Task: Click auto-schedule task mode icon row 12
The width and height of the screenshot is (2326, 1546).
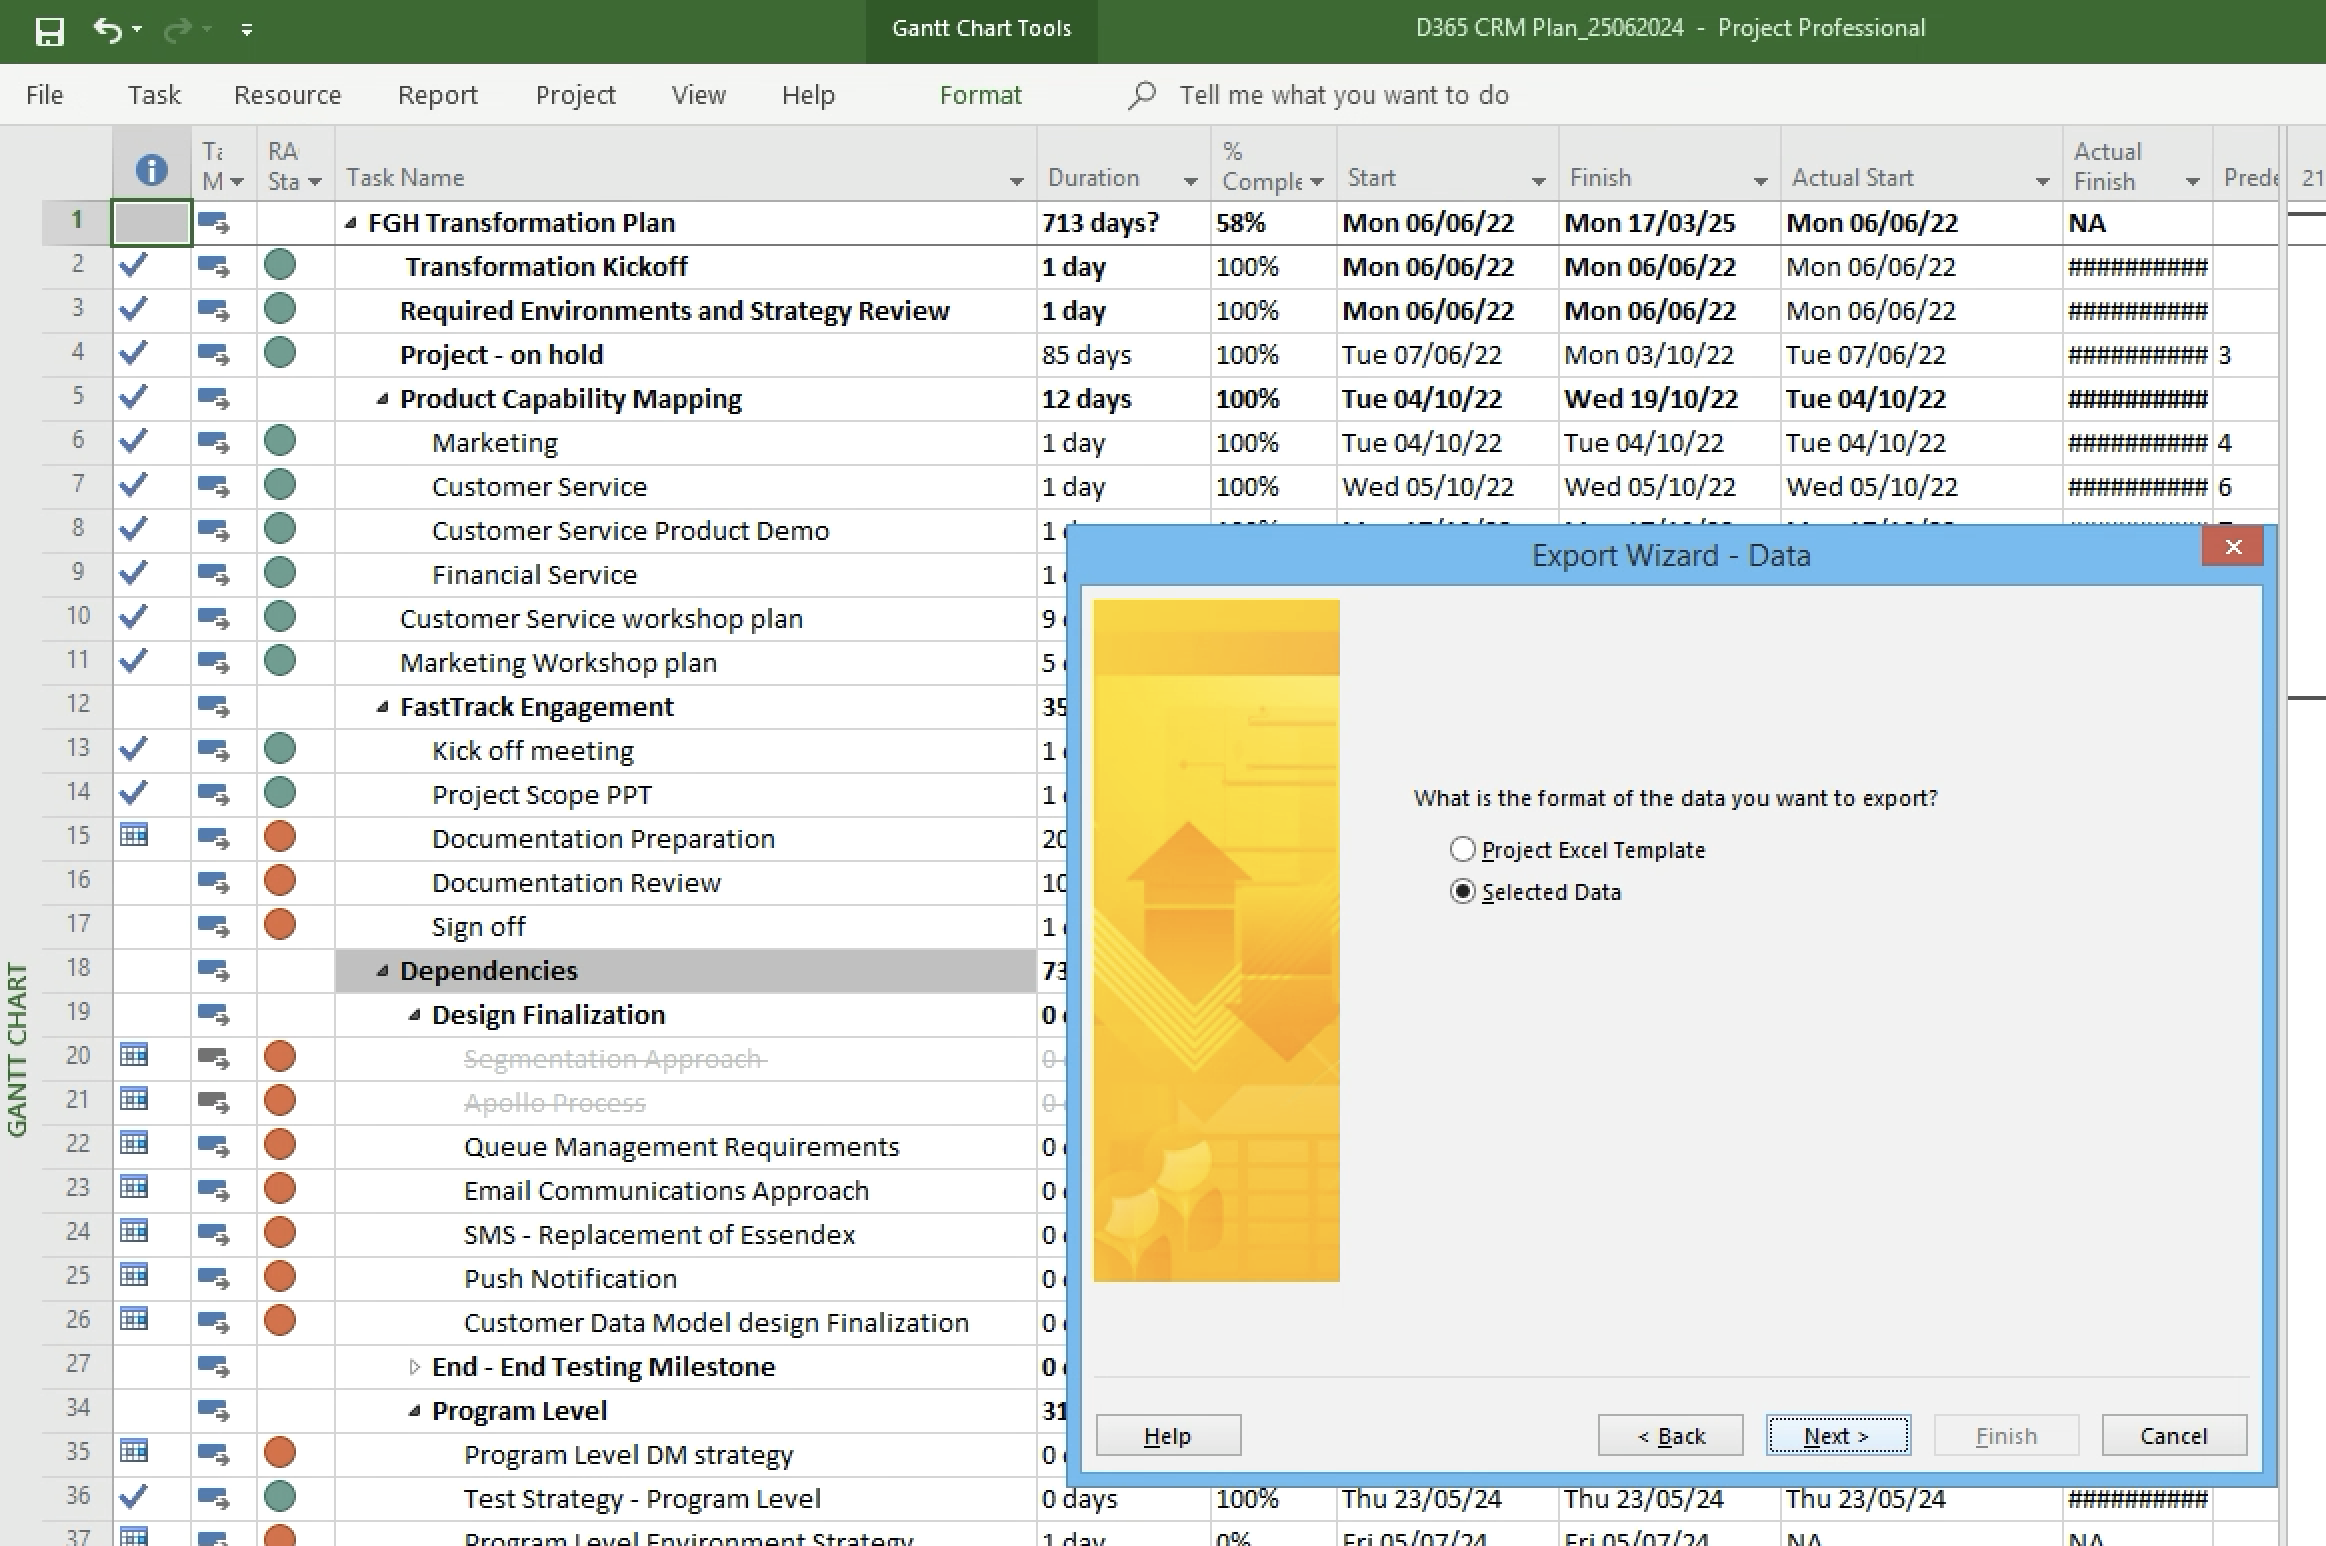Action: (213, 707)
